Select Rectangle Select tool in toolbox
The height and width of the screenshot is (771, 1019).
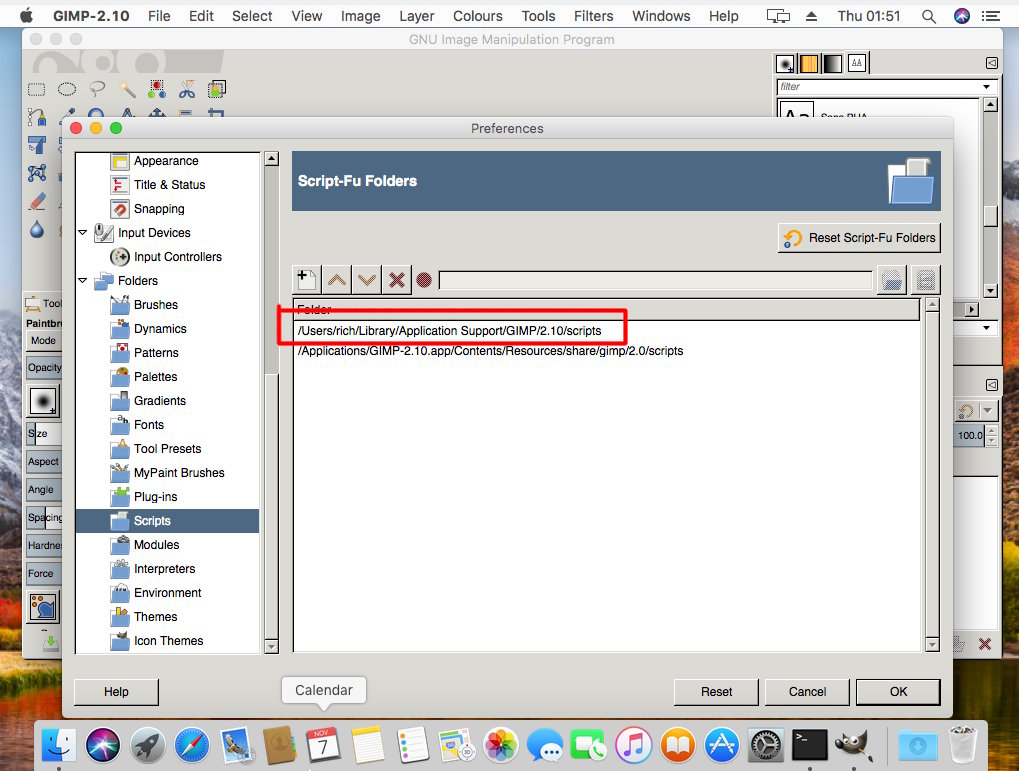(x=36, y=89)
